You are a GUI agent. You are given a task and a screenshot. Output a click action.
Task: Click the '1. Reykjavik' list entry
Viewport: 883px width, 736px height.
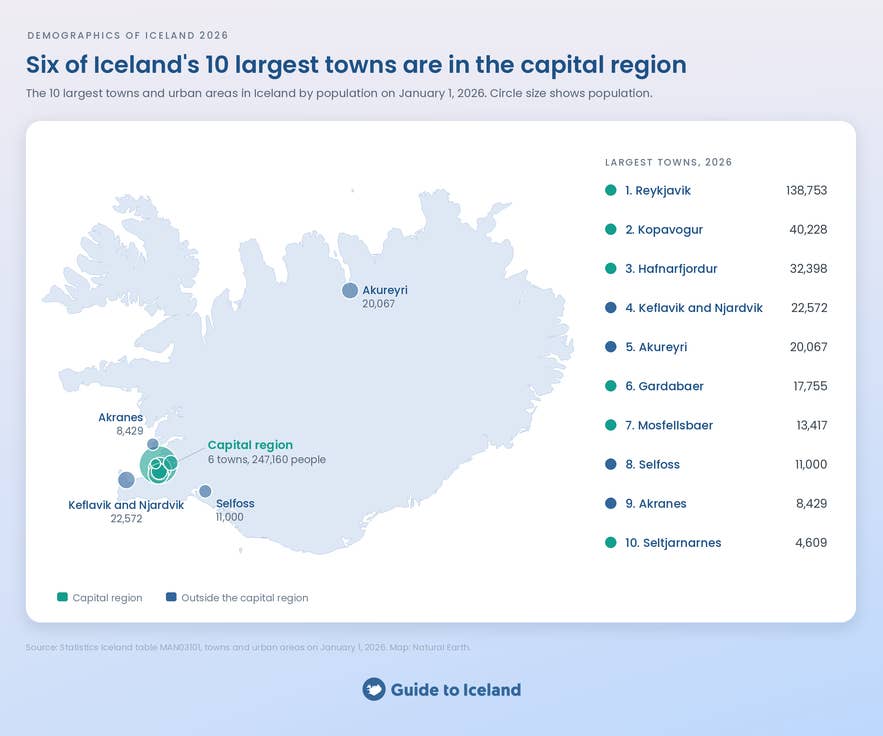point(658,190)
